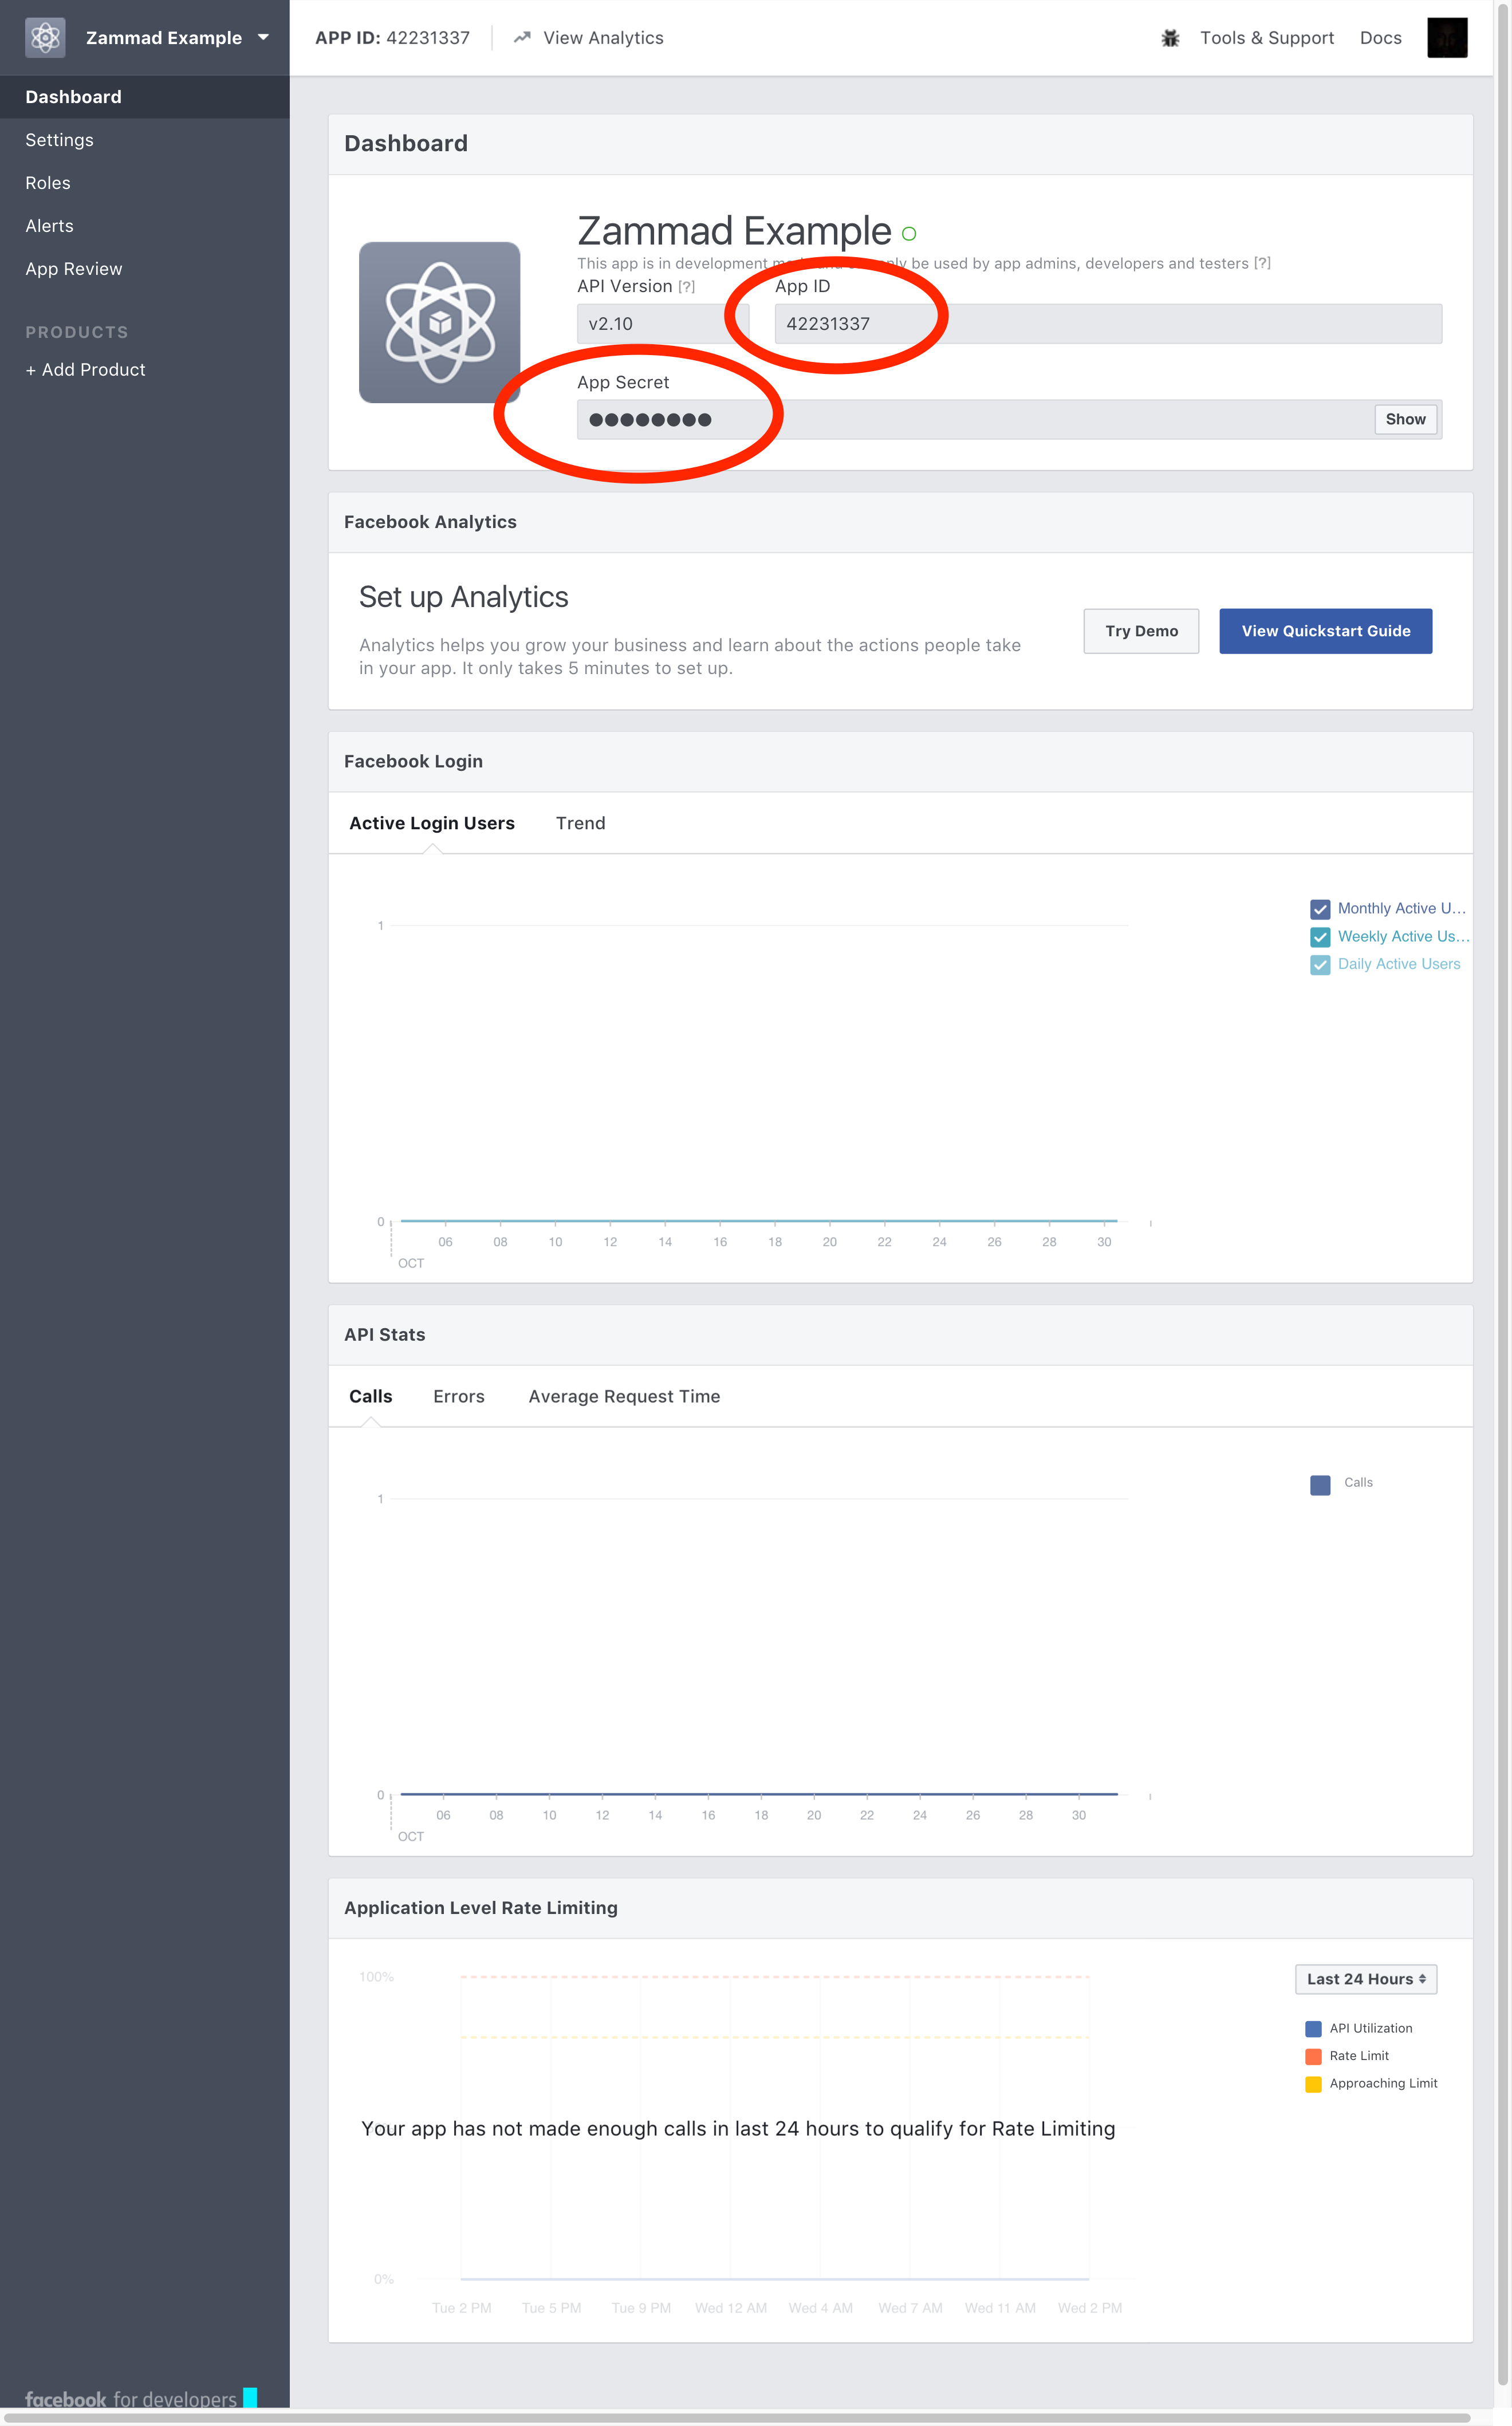Image resolution: width=1512 pixels, height=2426 pixels.
Task: Click the Set up Analytics heading
Action: 463,597
